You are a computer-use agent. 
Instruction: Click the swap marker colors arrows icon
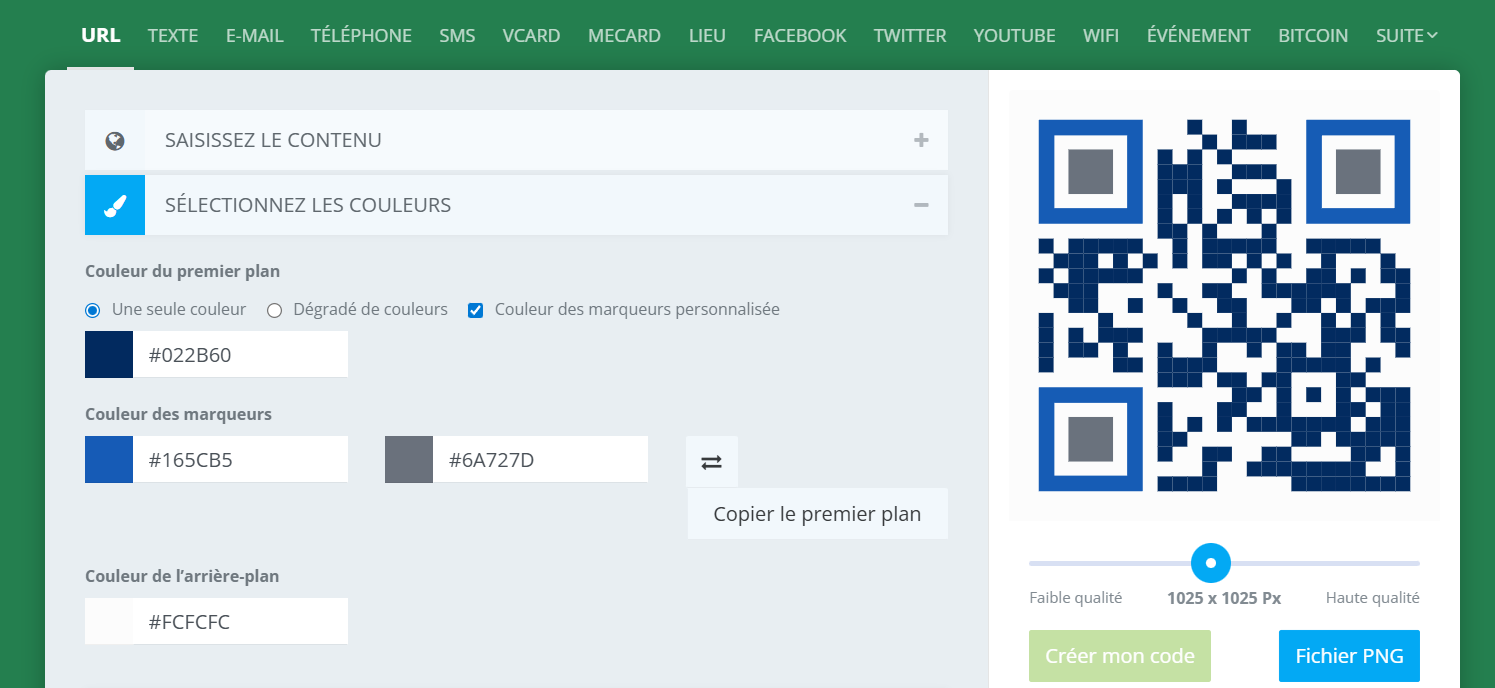[711, 462]
